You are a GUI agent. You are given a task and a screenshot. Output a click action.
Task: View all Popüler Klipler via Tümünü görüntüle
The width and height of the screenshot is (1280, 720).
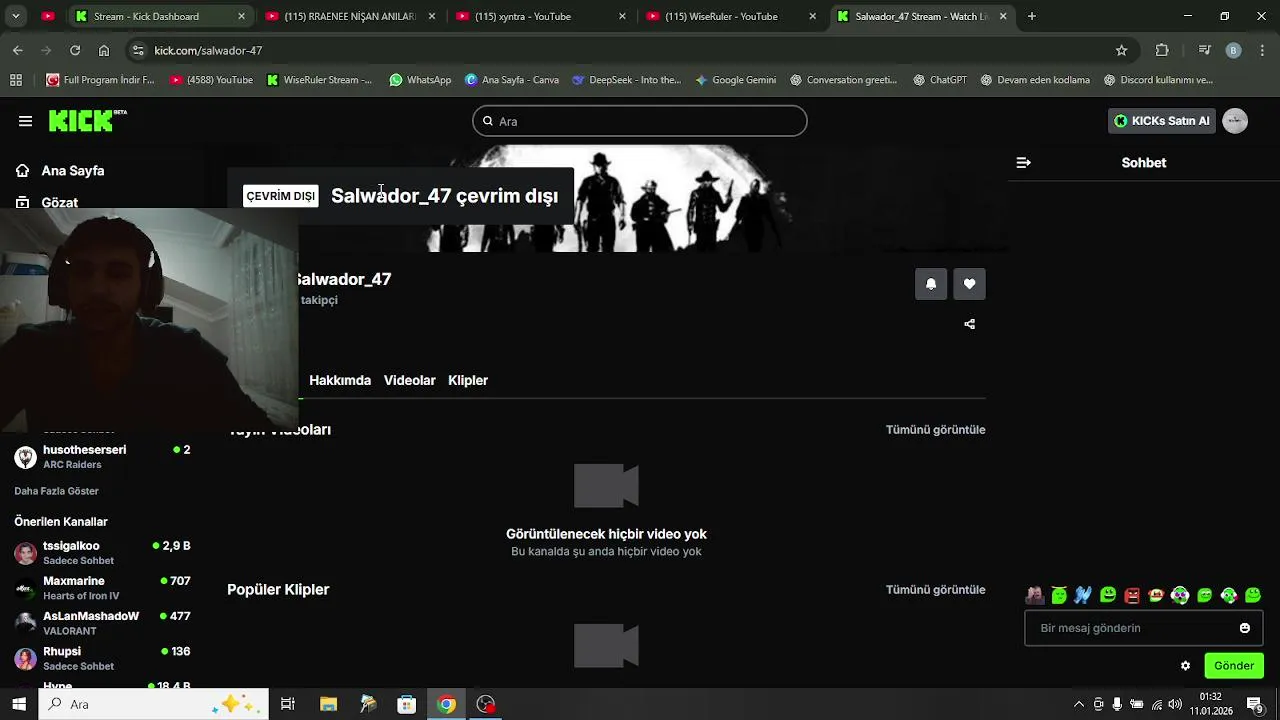(x=935, y=590)
